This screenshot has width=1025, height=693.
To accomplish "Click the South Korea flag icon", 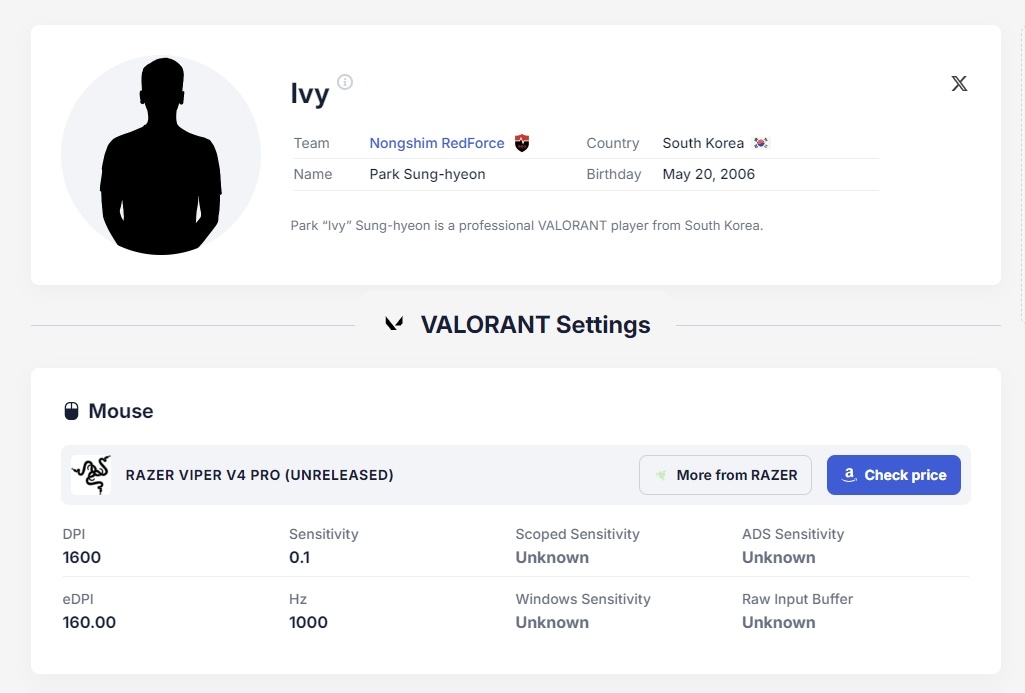I will pyautogui.click(x=761, y=143).
